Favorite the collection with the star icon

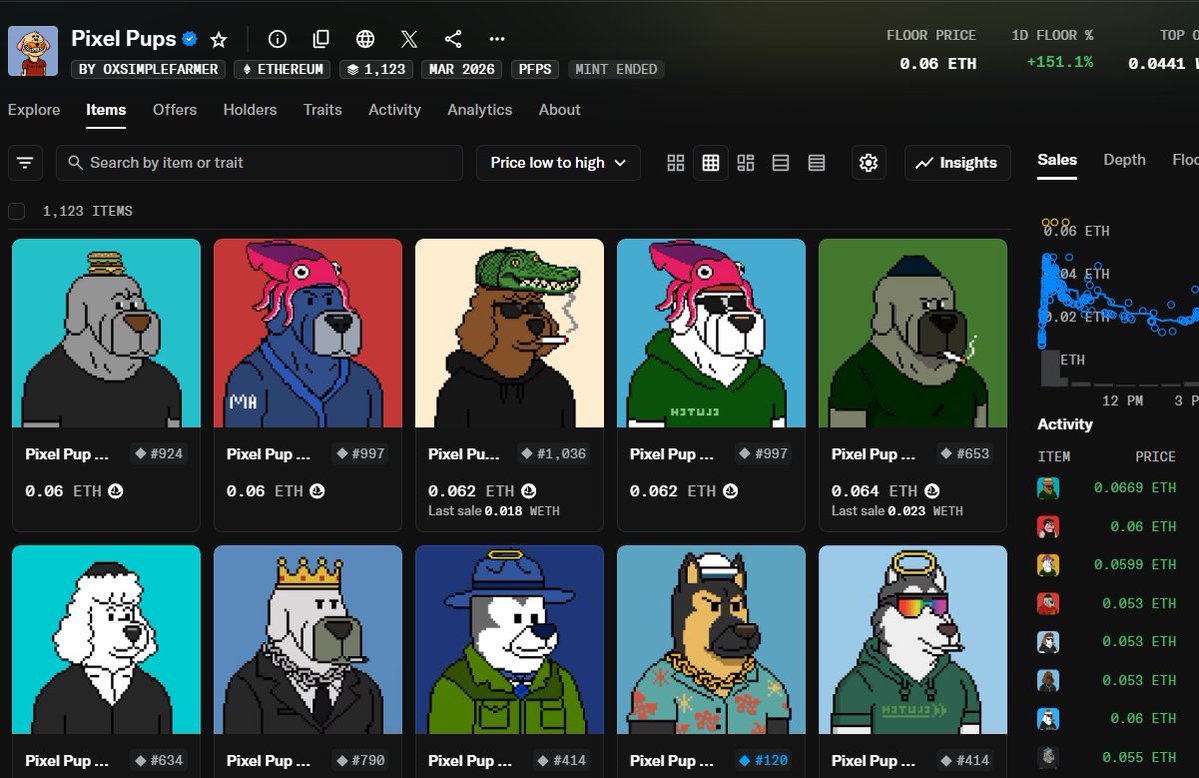pyautogui.click(x=219, y=39)
